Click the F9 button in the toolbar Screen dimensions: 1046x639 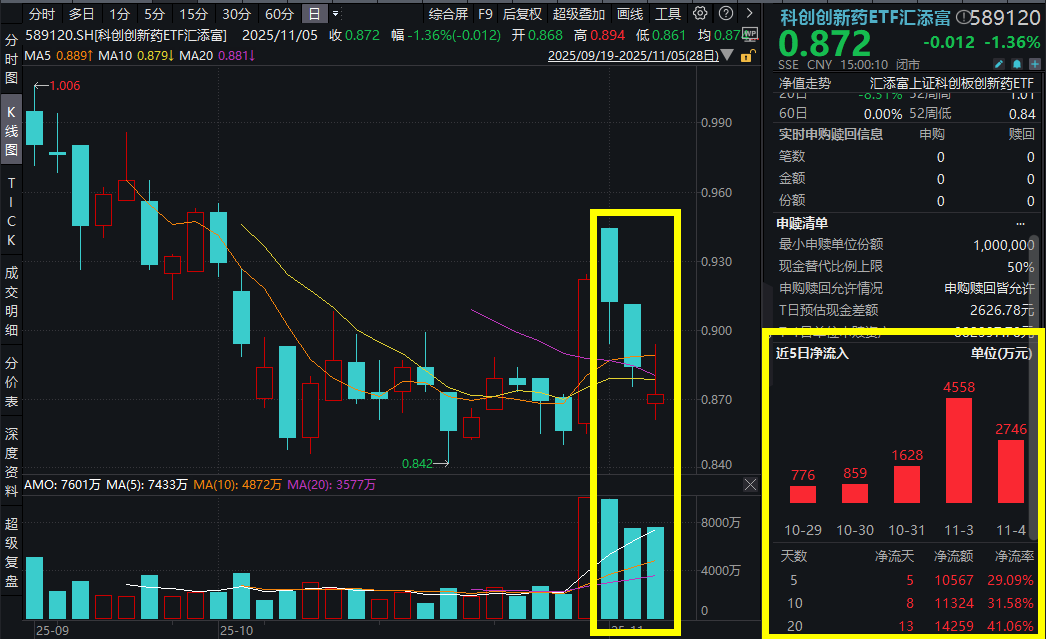[486, 14]
